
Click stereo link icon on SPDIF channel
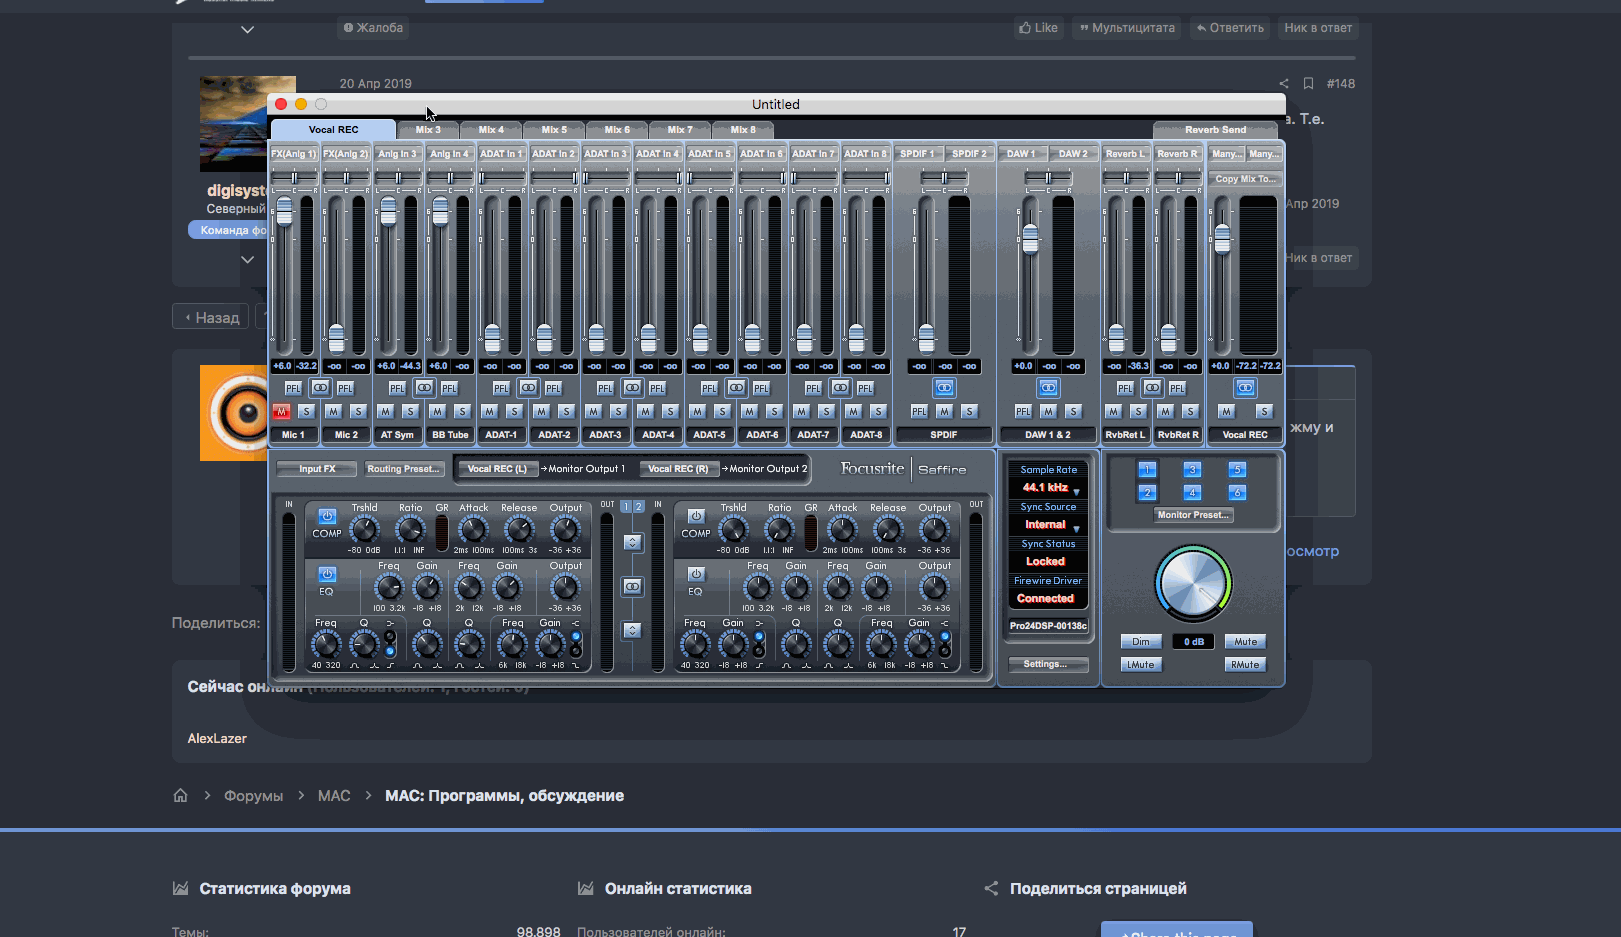tap(944, 387)
